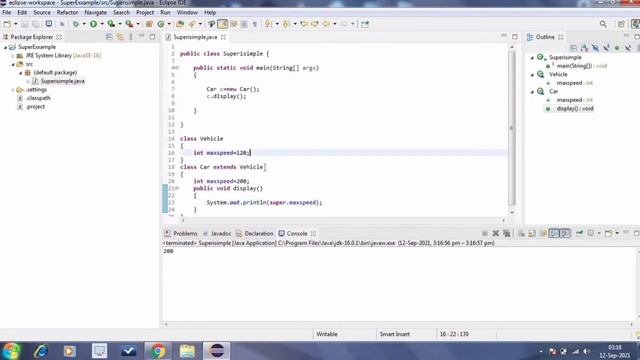Switch to the Problems tab
Screen dimensions: 640x360
coord(181,233)
